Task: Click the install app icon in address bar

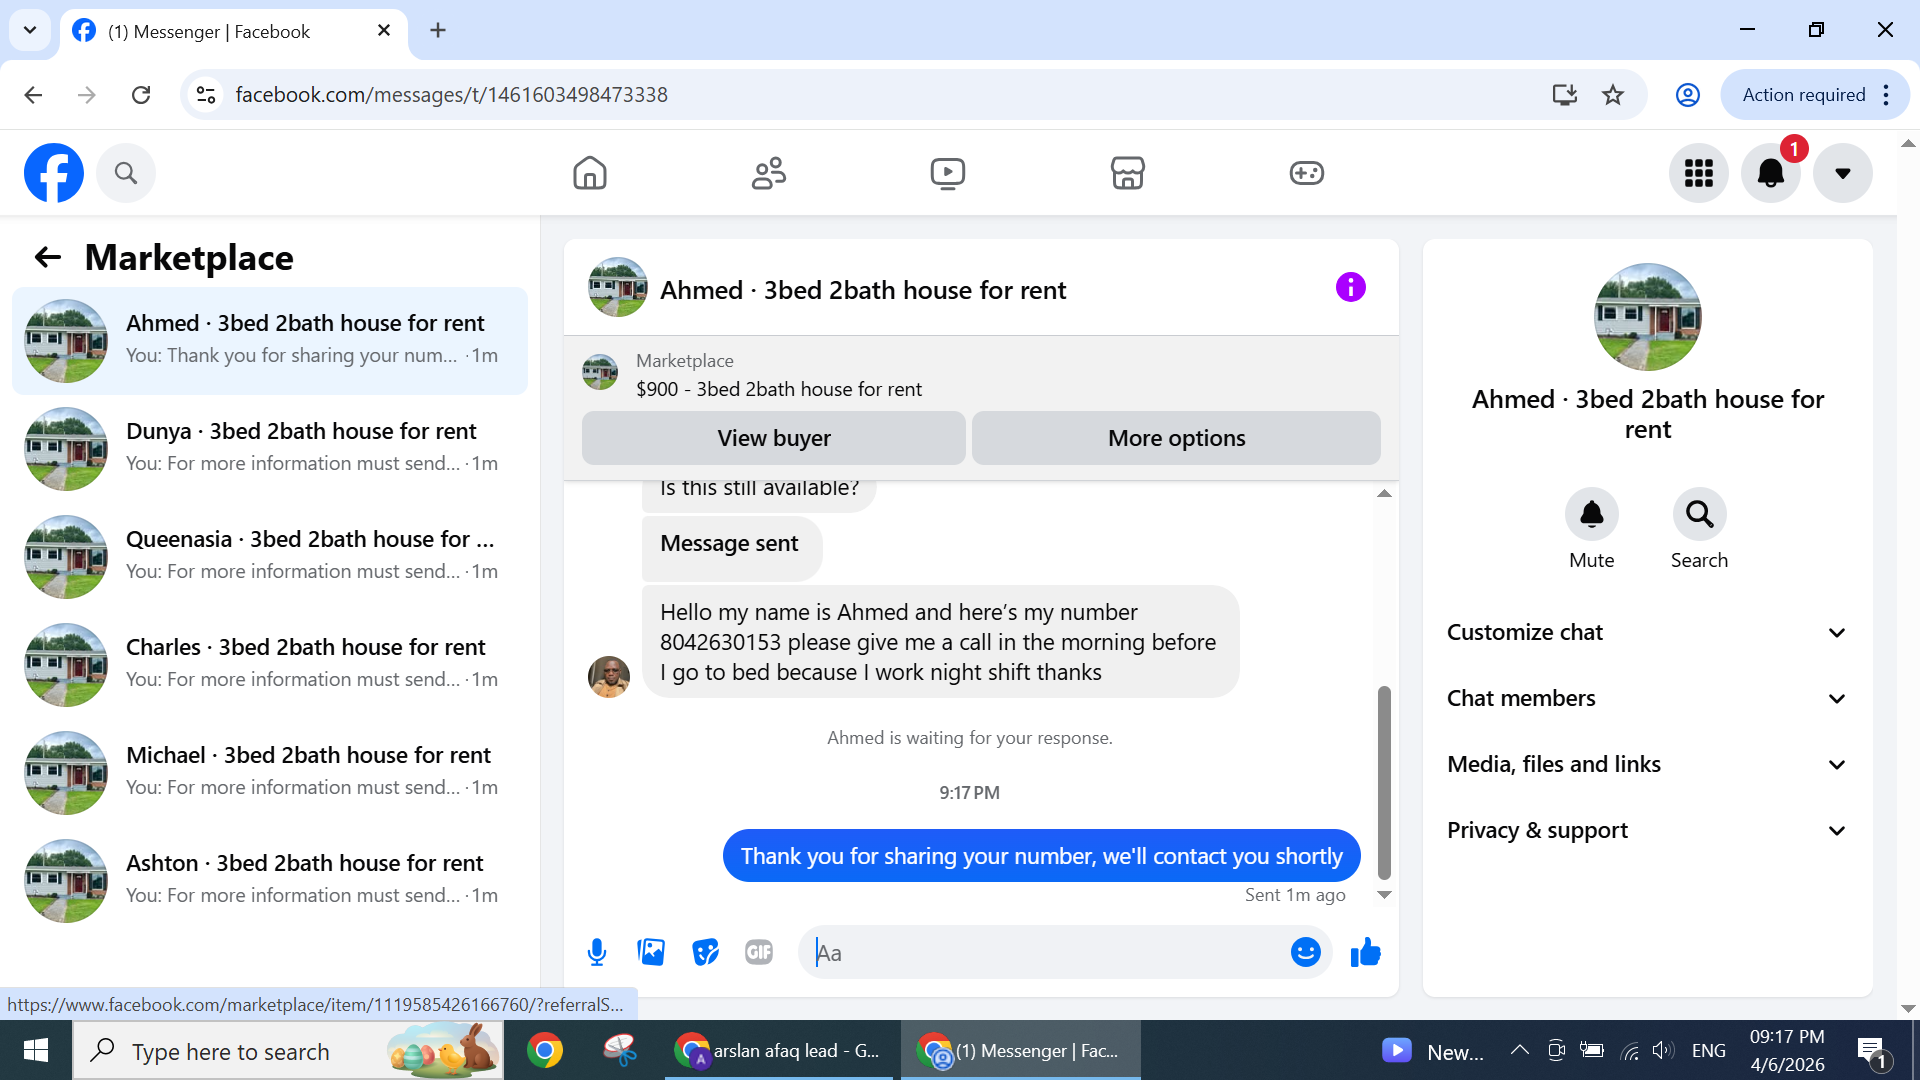Action: [1565, 95]
